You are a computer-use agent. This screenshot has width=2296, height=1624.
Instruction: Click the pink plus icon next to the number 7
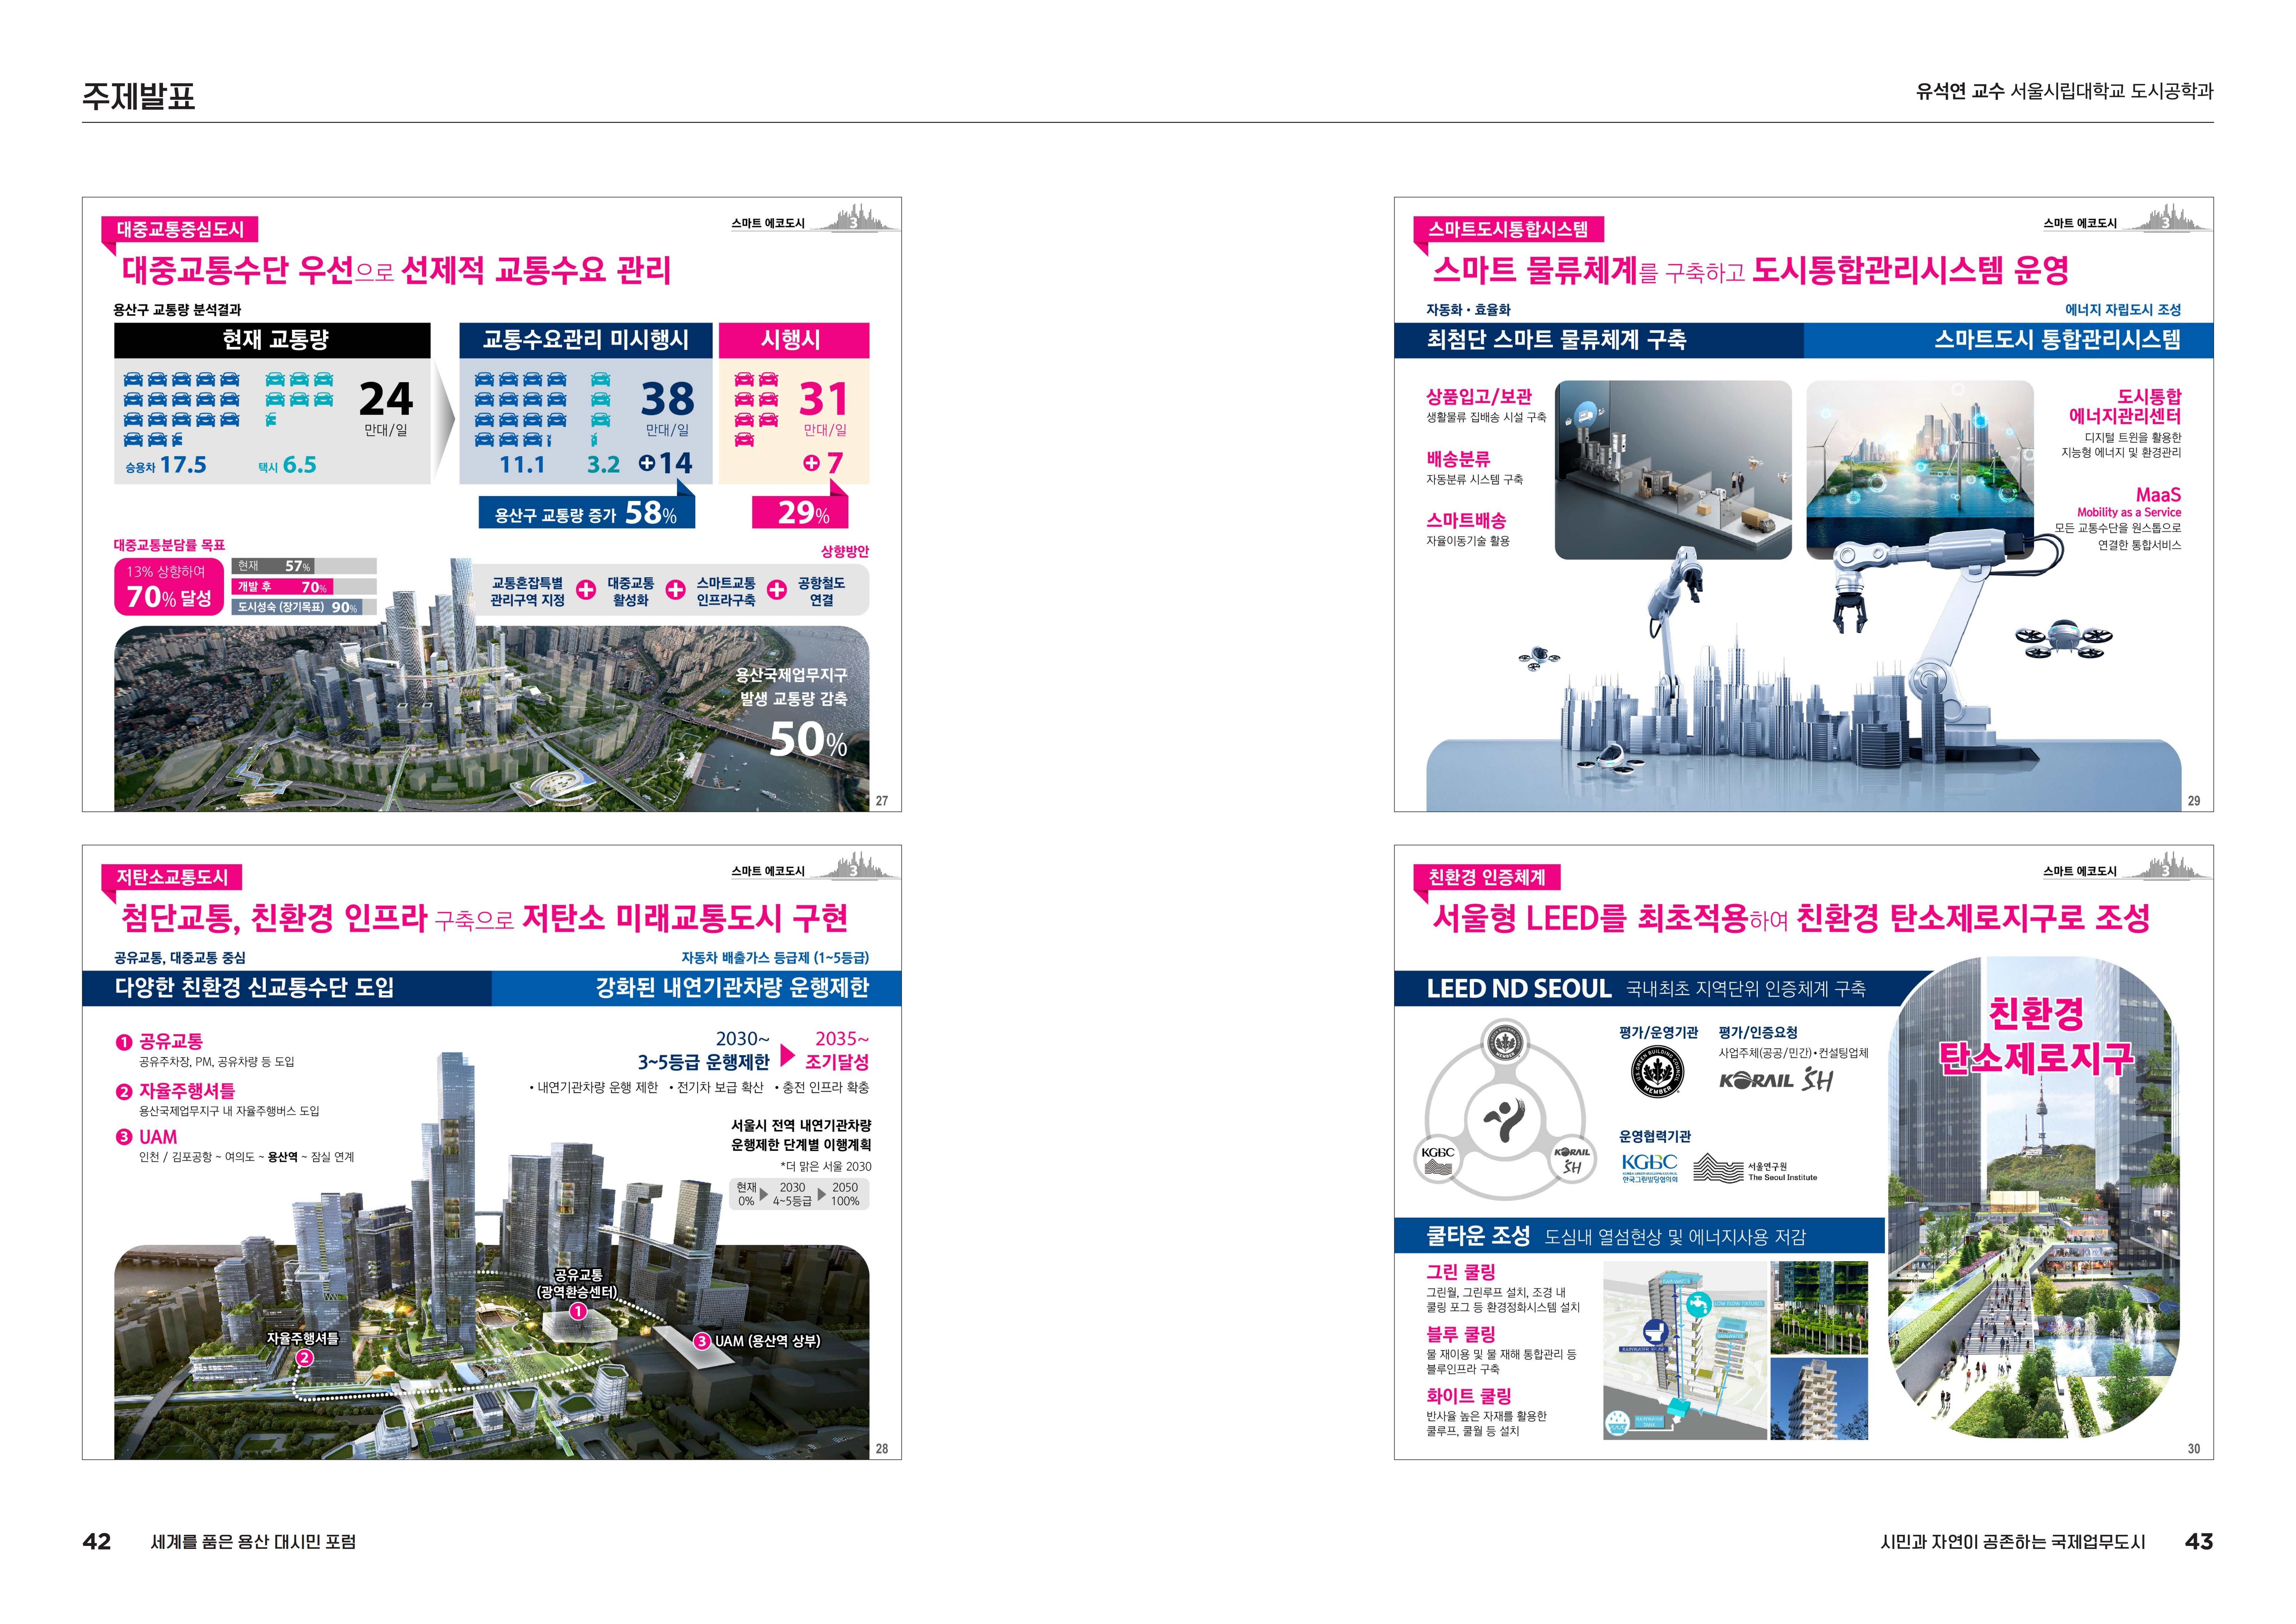pos(811,463)
